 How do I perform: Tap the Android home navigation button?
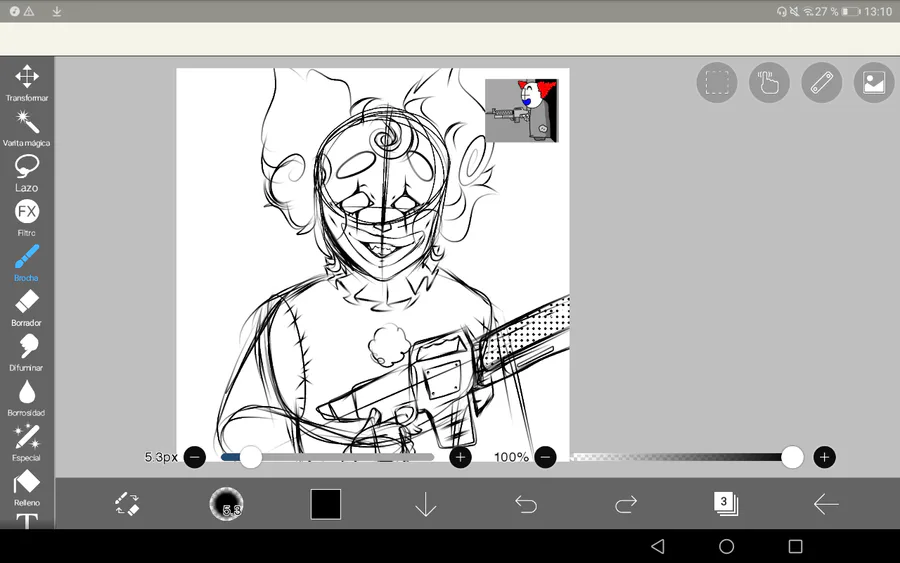727,546
